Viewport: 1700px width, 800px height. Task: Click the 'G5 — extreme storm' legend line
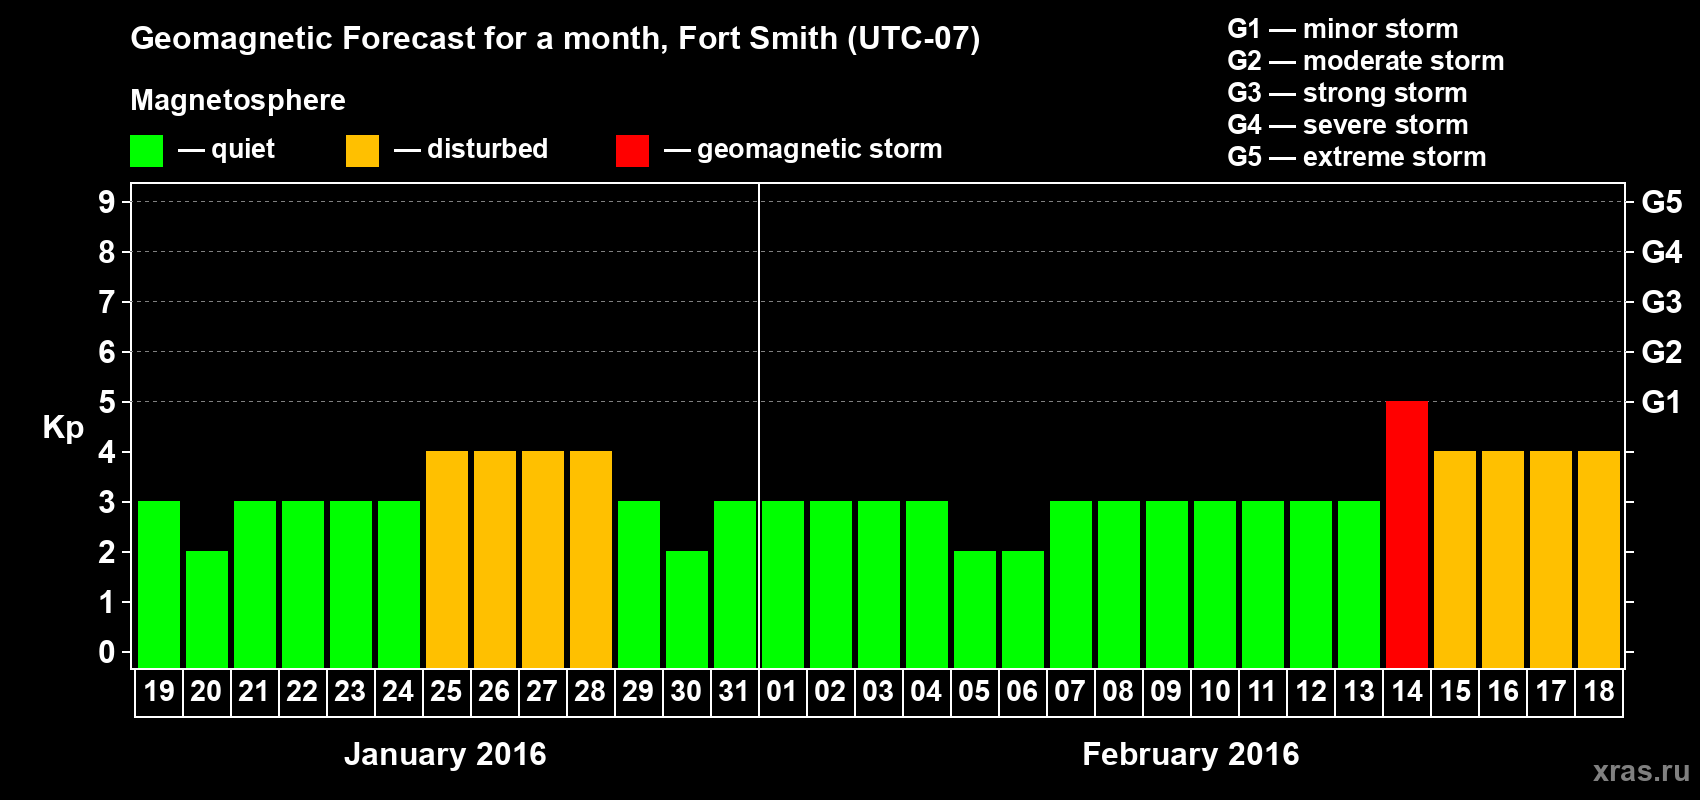pos(1357,157)
